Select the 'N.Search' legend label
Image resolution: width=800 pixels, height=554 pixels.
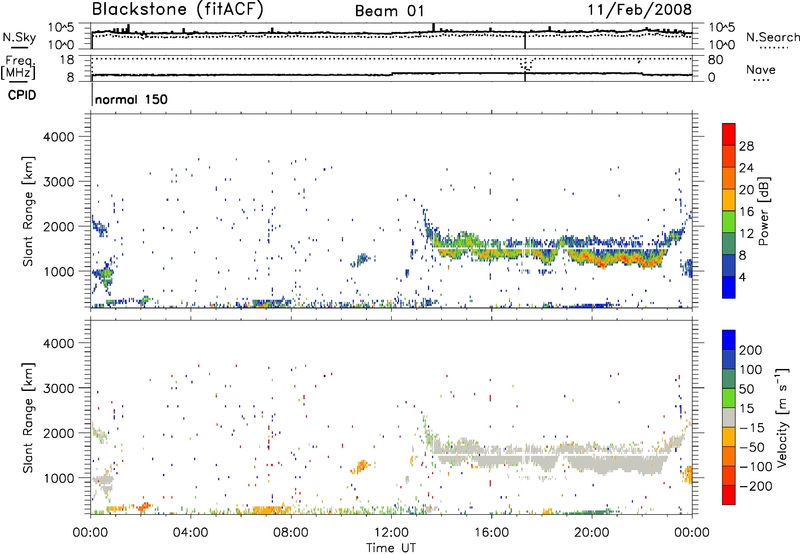(x=772, y=37)
